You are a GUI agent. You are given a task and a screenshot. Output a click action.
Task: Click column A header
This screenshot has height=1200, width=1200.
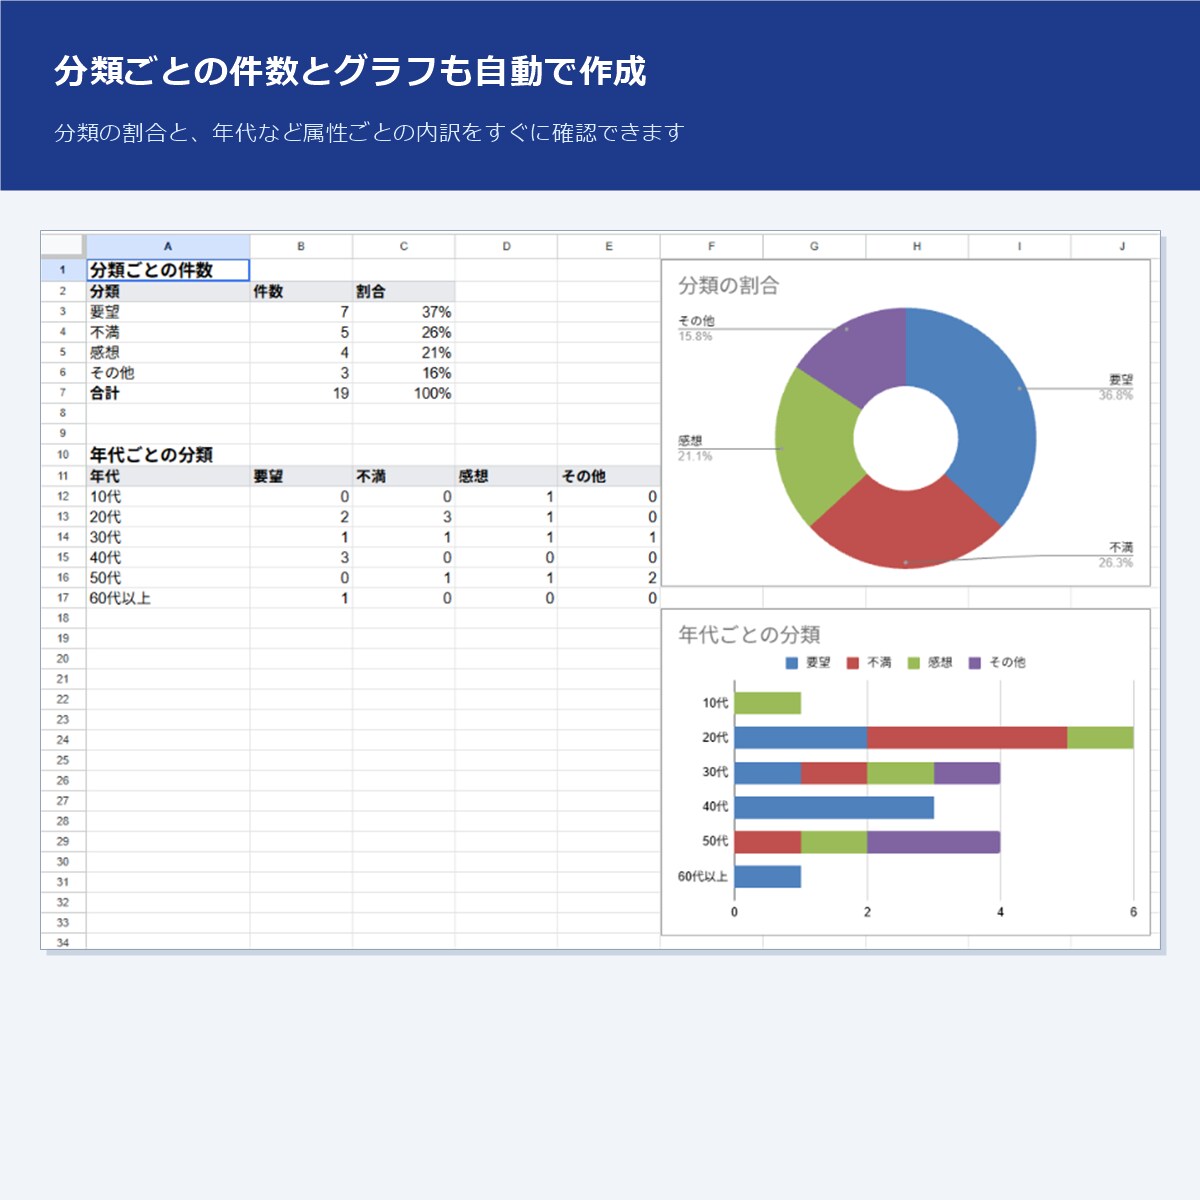[168, 246]
